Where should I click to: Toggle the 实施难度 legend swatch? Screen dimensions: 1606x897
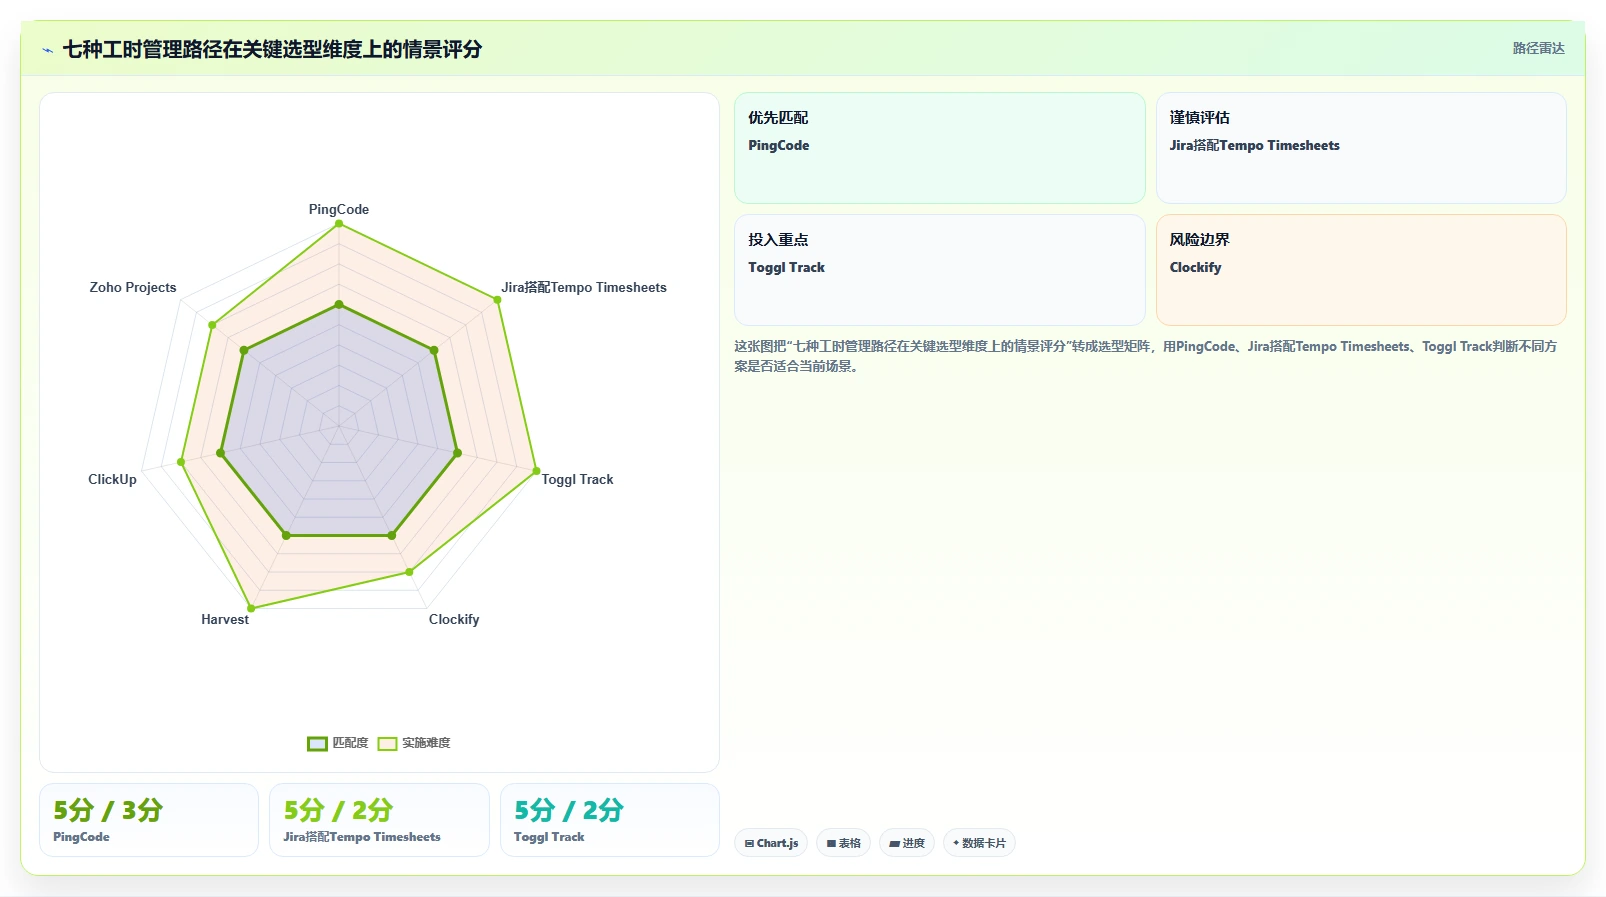[x=387, y=743]
